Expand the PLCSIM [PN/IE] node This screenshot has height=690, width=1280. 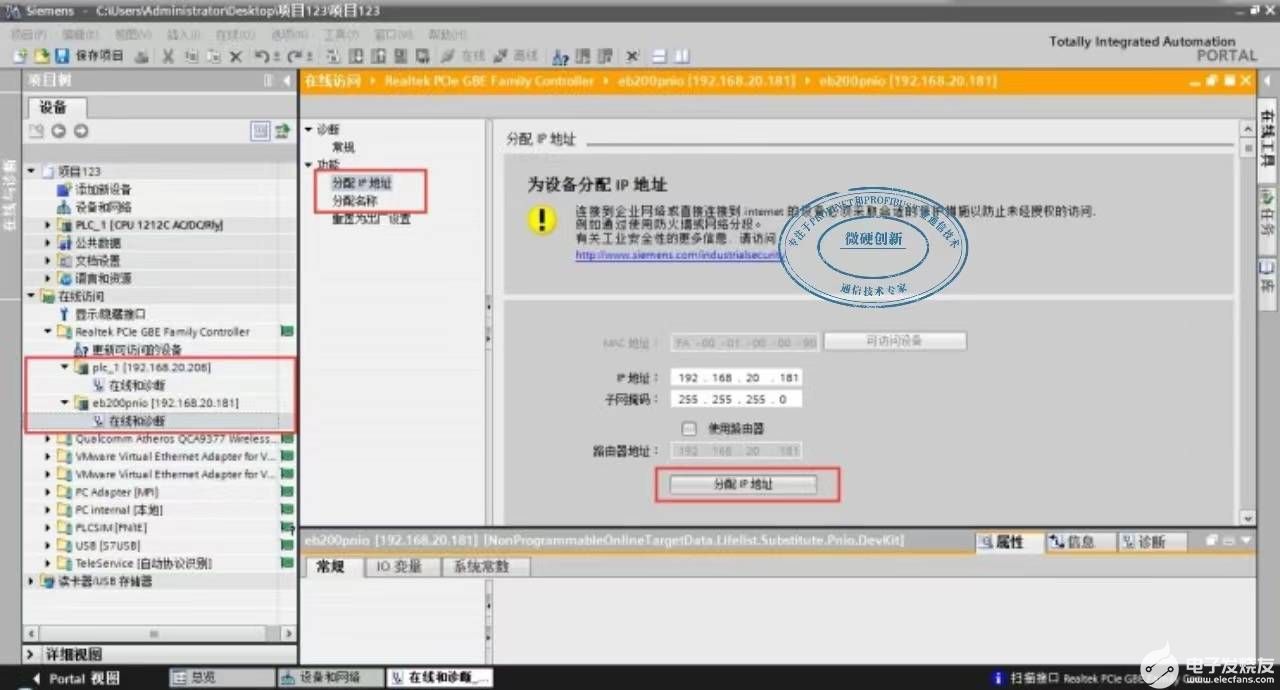click(x=48, y=527)
